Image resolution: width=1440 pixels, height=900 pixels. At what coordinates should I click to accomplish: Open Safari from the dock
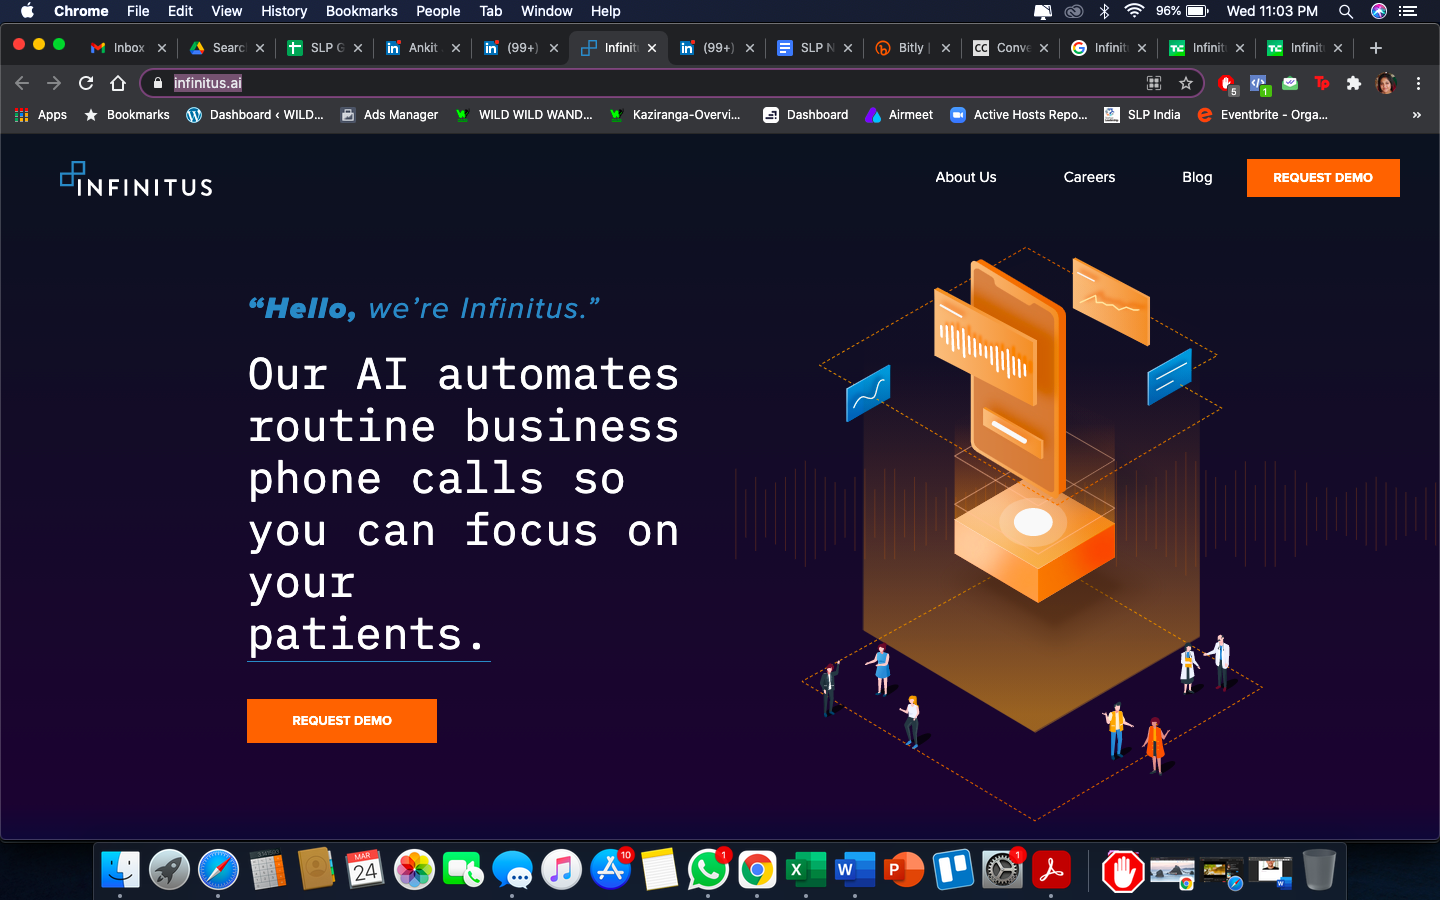[218, 869]
